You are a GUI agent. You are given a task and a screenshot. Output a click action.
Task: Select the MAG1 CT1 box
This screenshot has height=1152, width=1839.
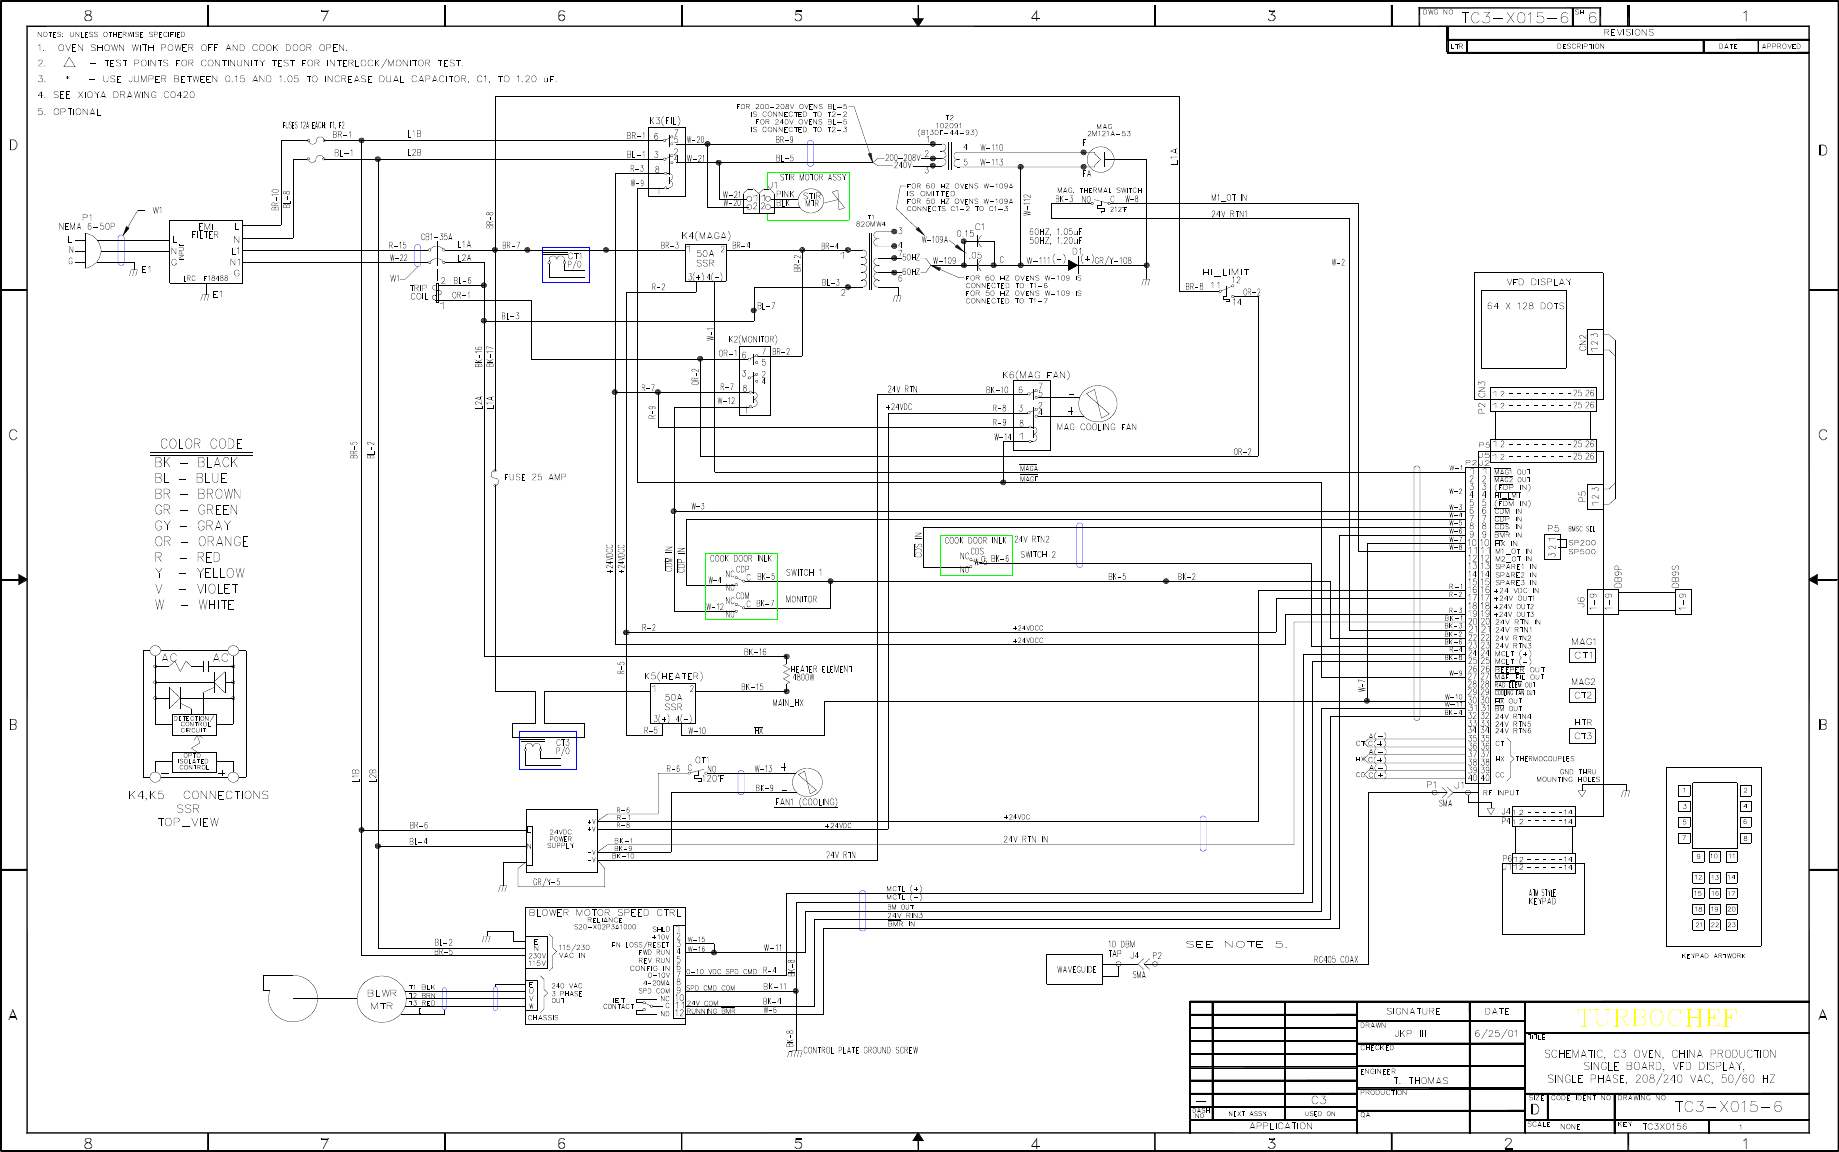click(1583, 655)
